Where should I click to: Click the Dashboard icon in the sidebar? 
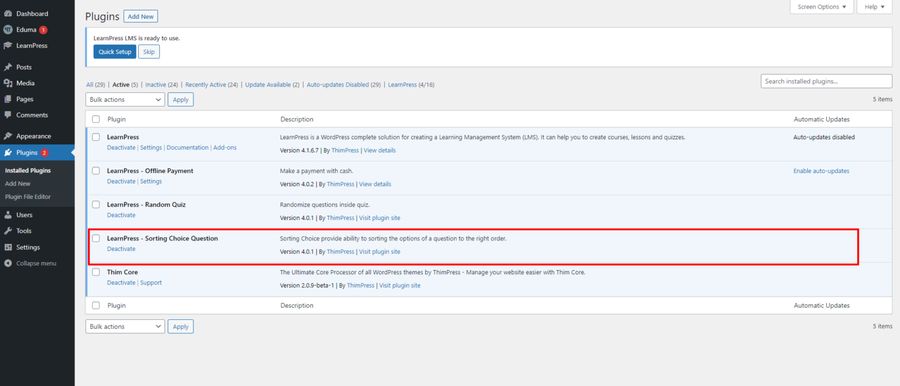[x=8, y=13]
